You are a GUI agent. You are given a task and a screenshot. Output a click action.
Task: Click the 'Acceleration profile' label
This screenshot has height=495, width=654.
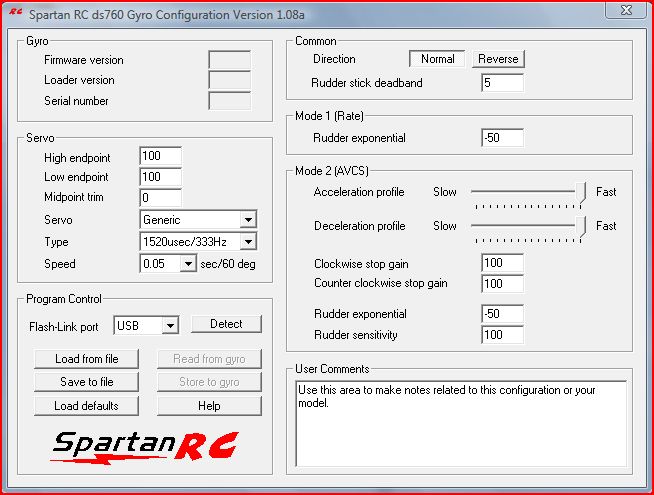pos(359,192)
